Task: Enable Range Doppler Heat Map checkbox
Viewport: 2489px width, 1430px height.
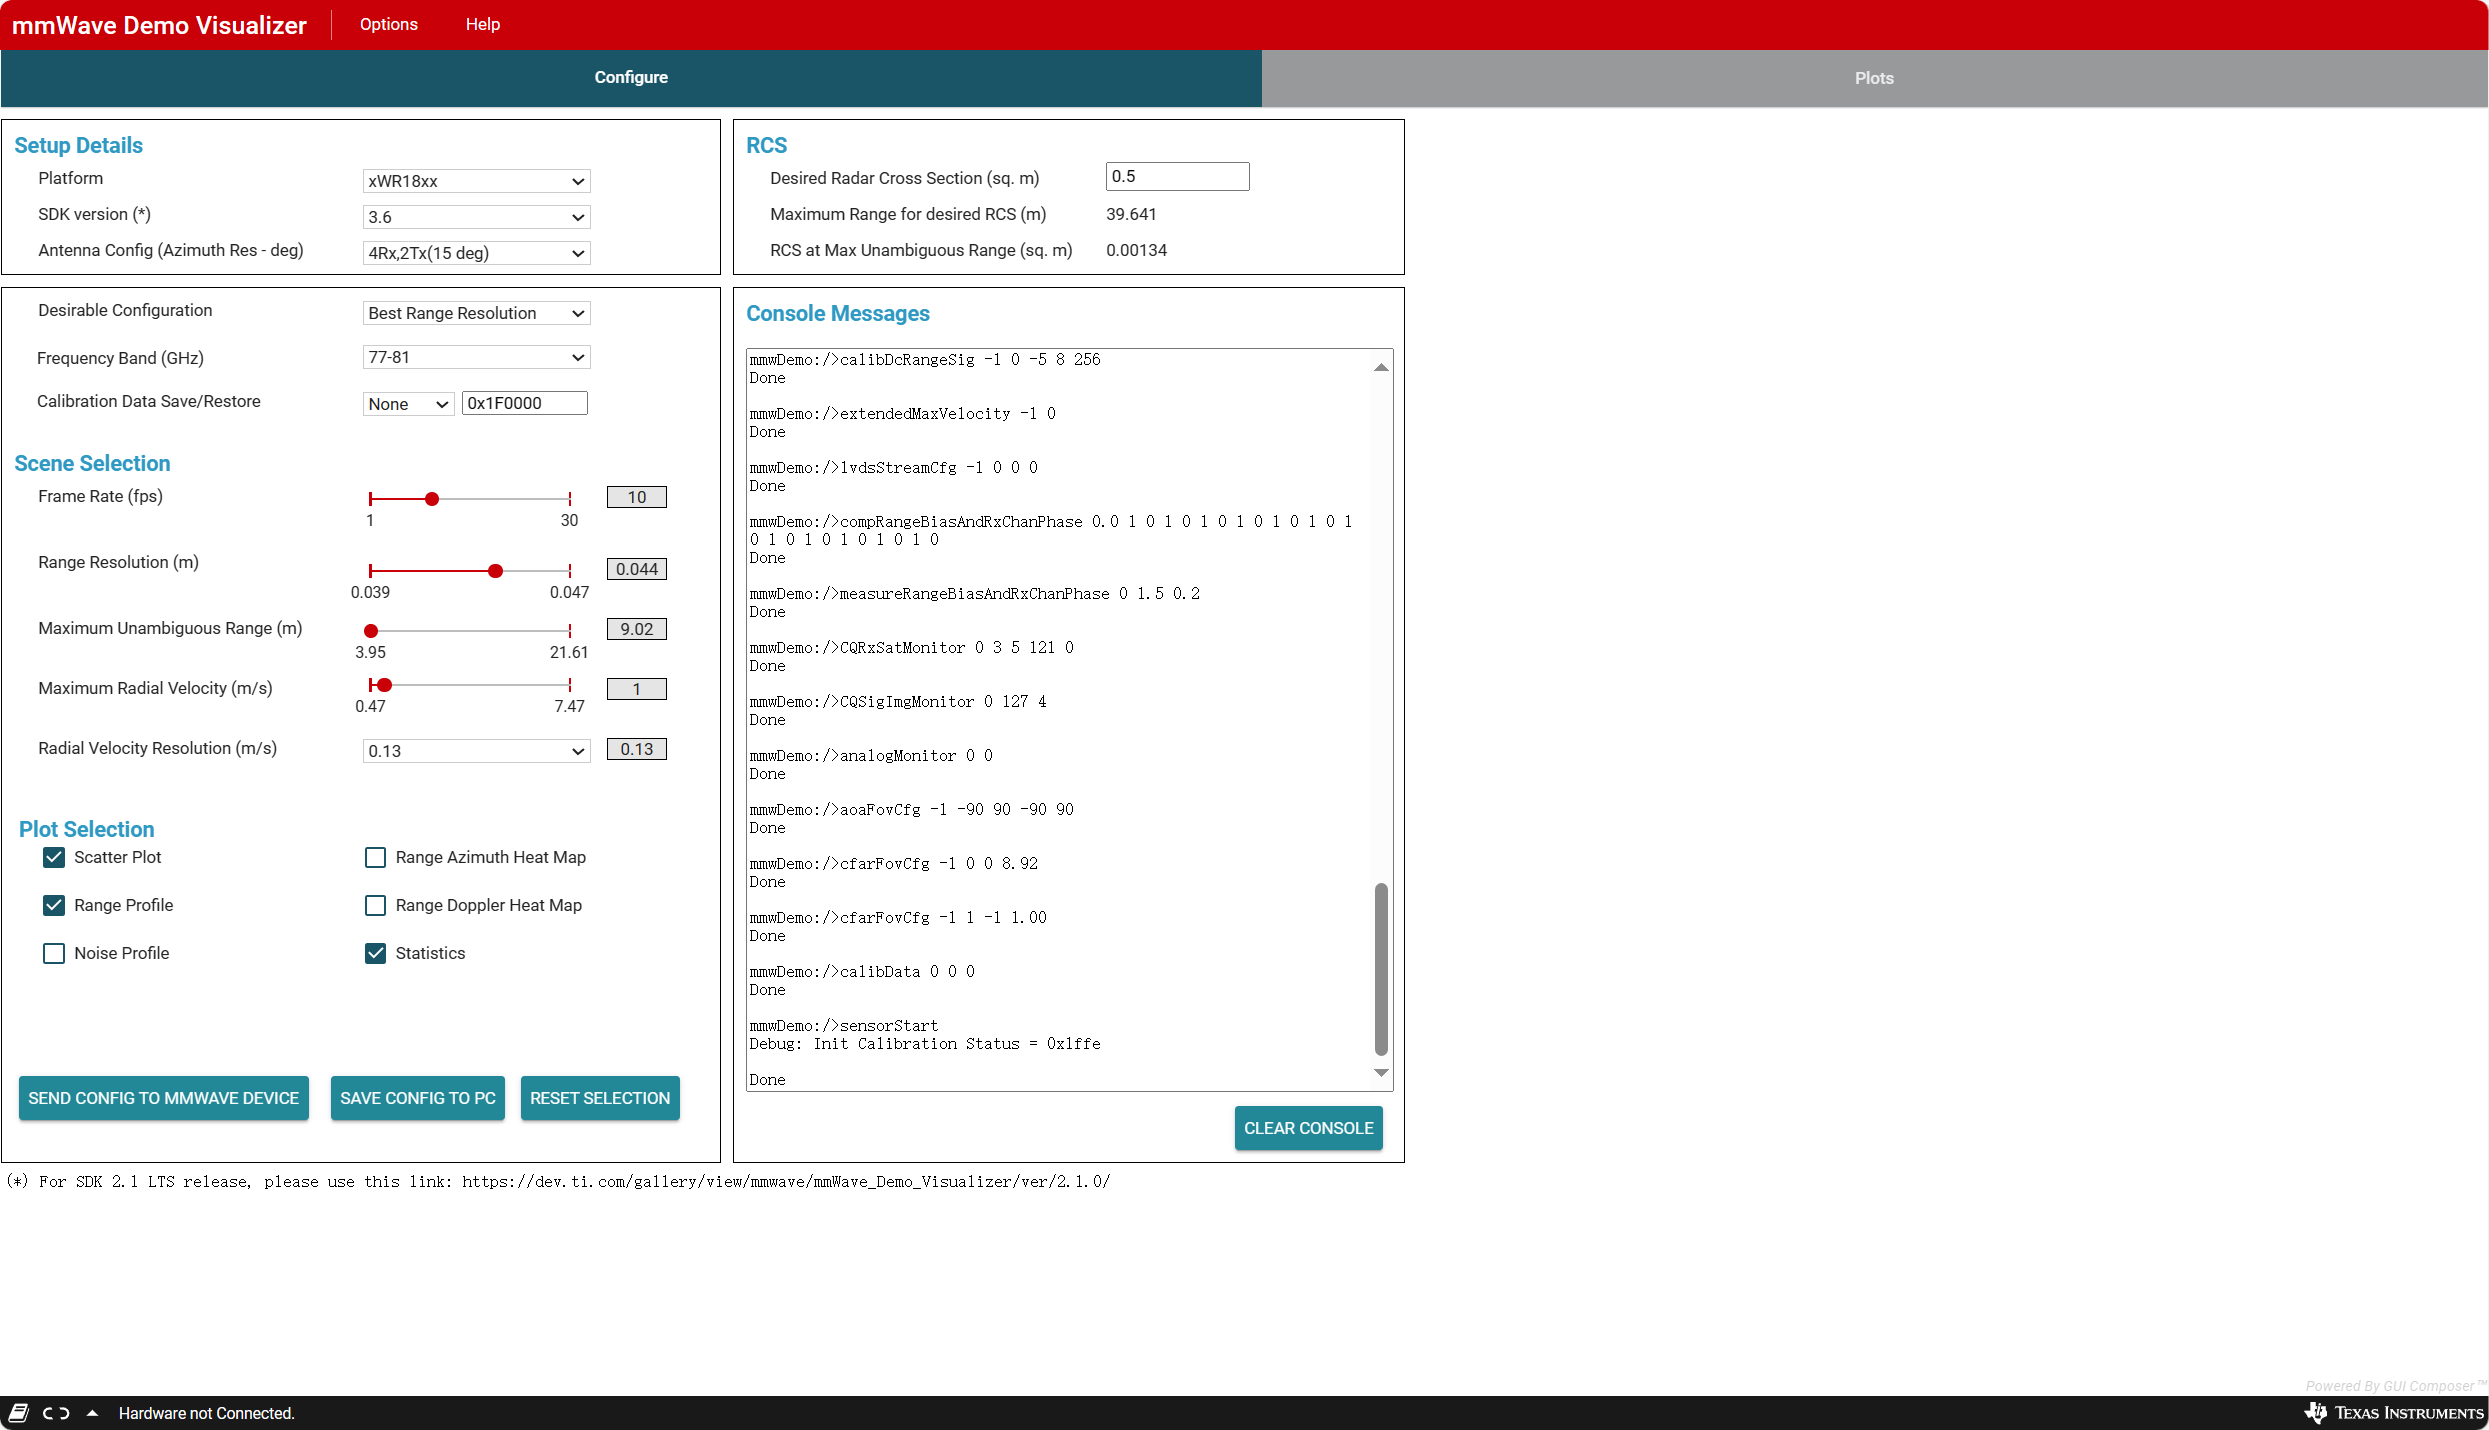Action: (375, 905)
